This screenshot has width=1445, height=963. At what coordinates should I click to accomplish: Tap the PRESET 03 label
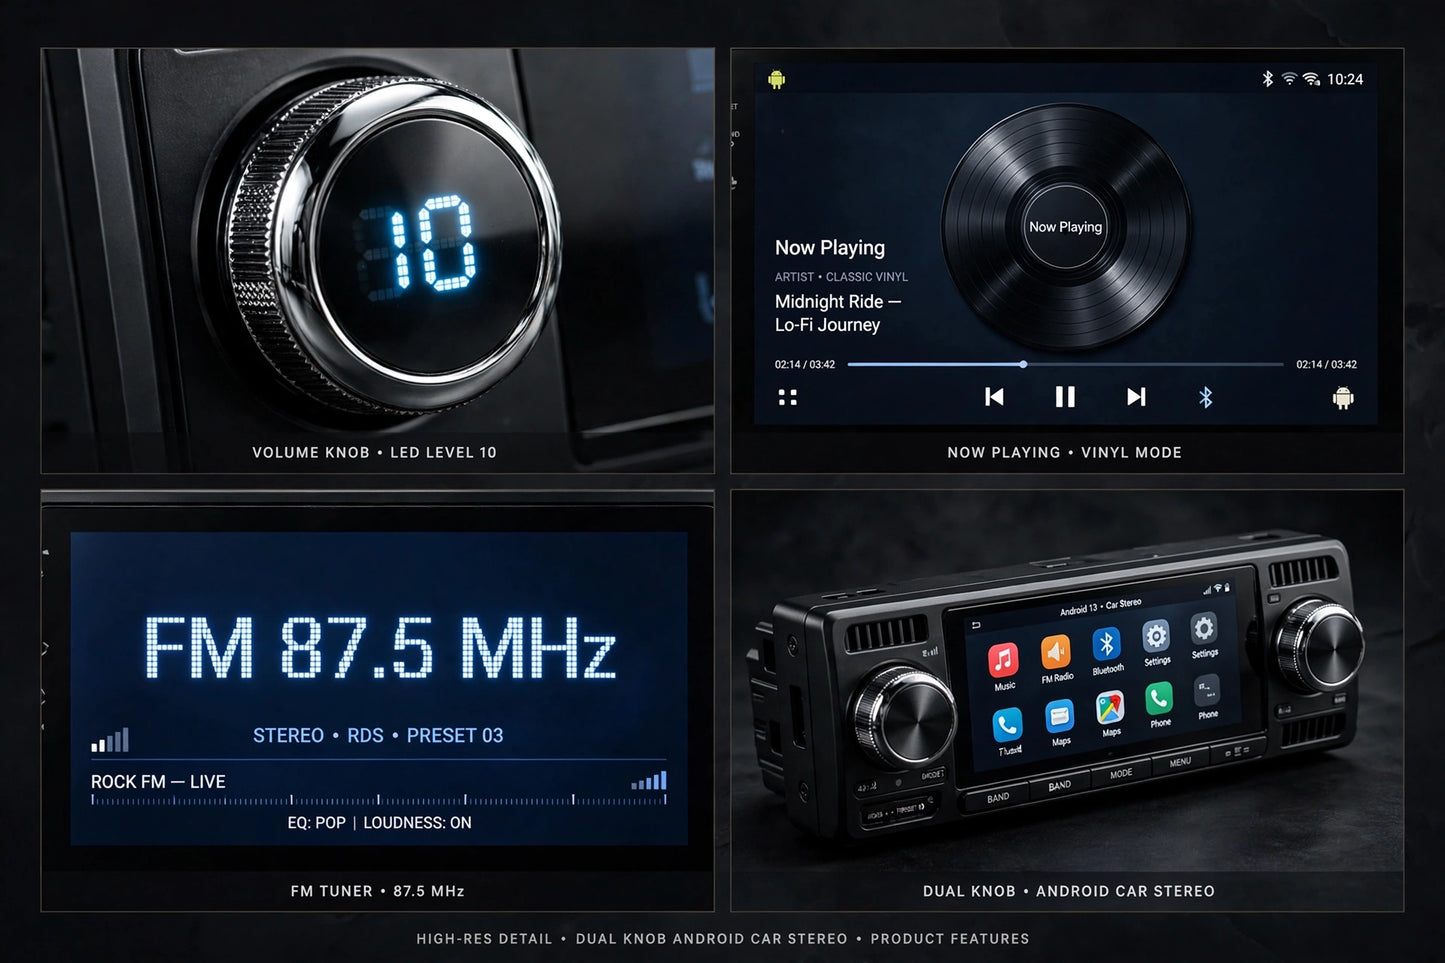coord(455,736)
